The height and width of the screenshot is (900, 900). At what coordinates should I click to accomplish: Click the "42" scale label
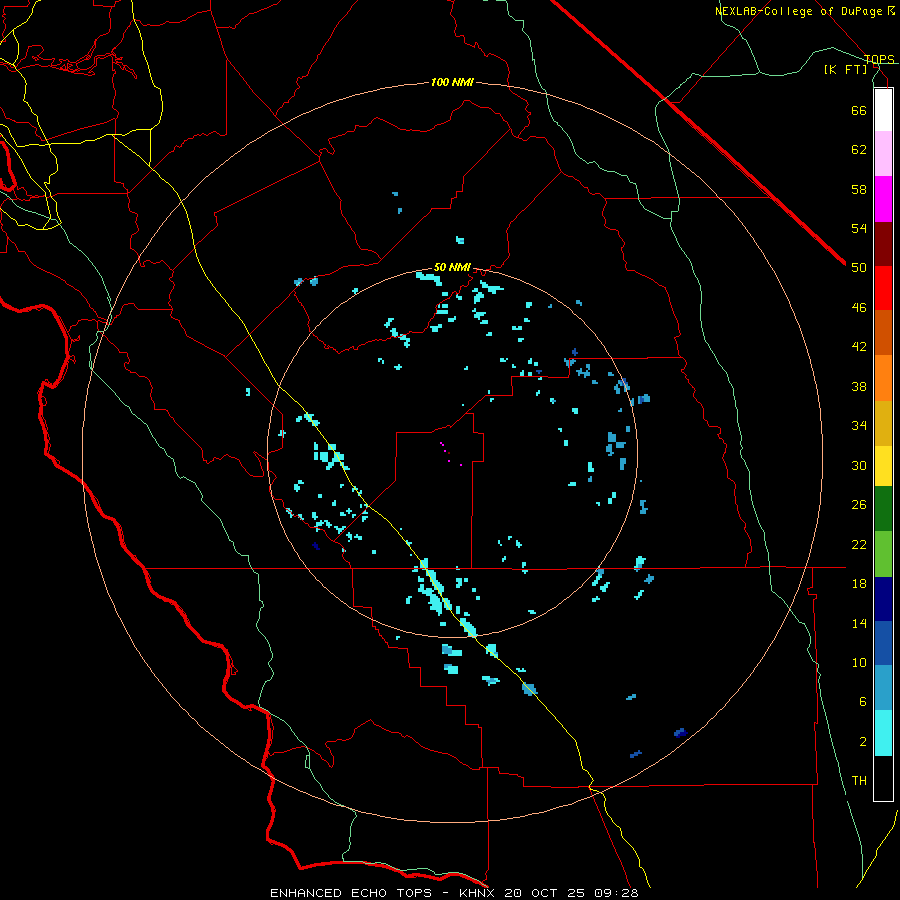tap(859, 347)
